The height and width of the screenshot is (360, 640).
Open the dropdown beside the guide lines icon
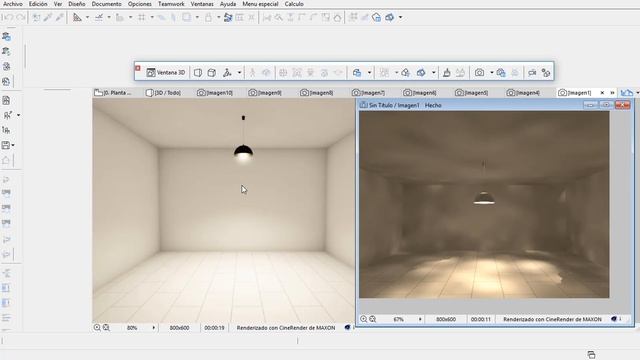tap(87, 18)
